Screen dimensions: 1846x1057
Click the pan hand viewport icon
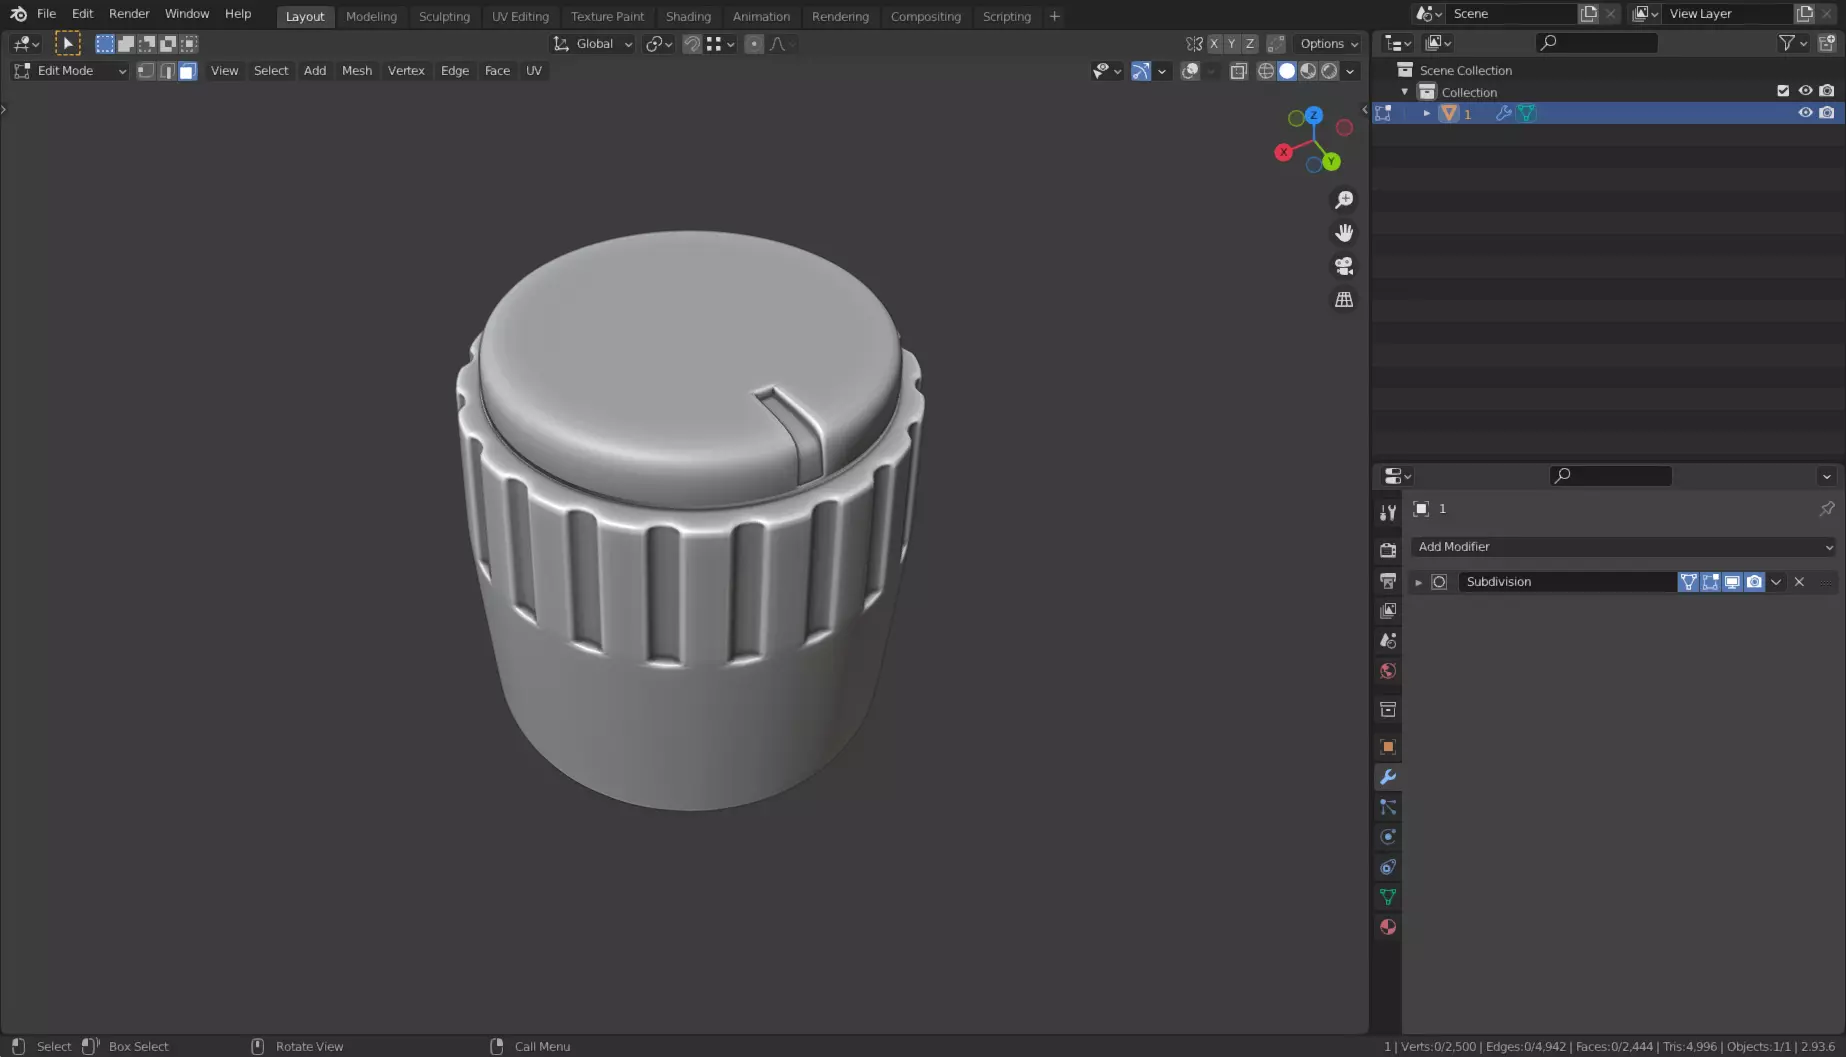pyautogui.click(x=1344, y=233)
